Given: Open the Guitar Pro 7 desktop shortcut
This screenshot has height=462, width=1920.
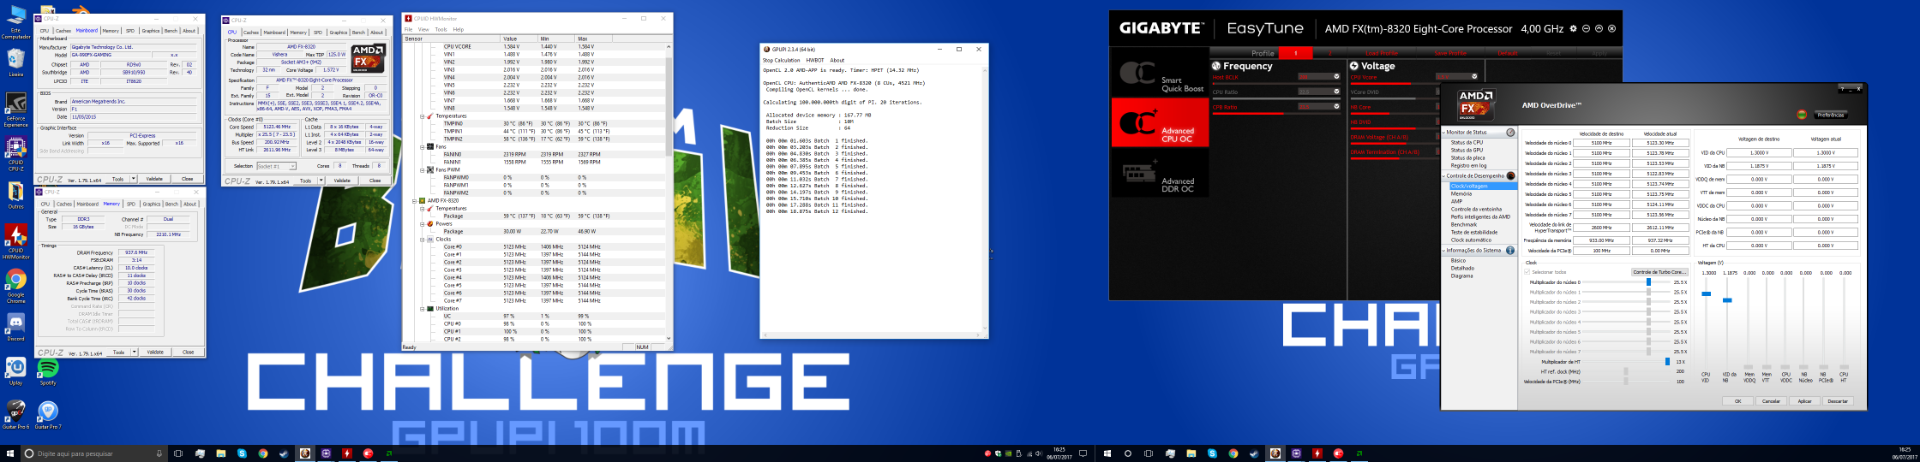Looking at the screenshot, I should (48, 415).
